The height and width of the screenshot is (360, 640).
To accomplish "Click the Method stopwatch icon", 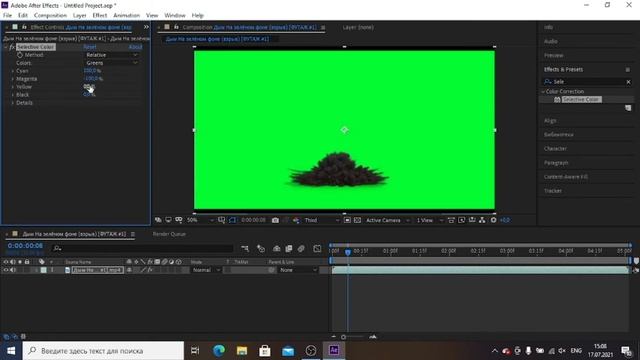I will 20,55.
